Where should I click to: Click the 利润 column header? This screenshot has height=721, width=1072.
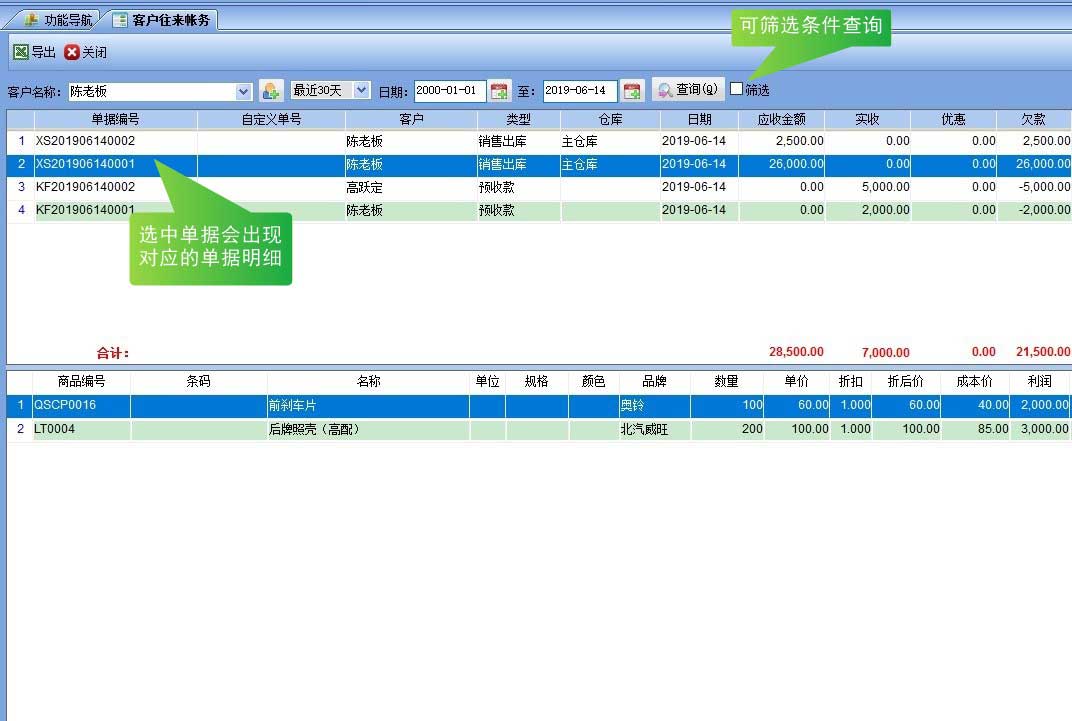tap(1039, 381)
